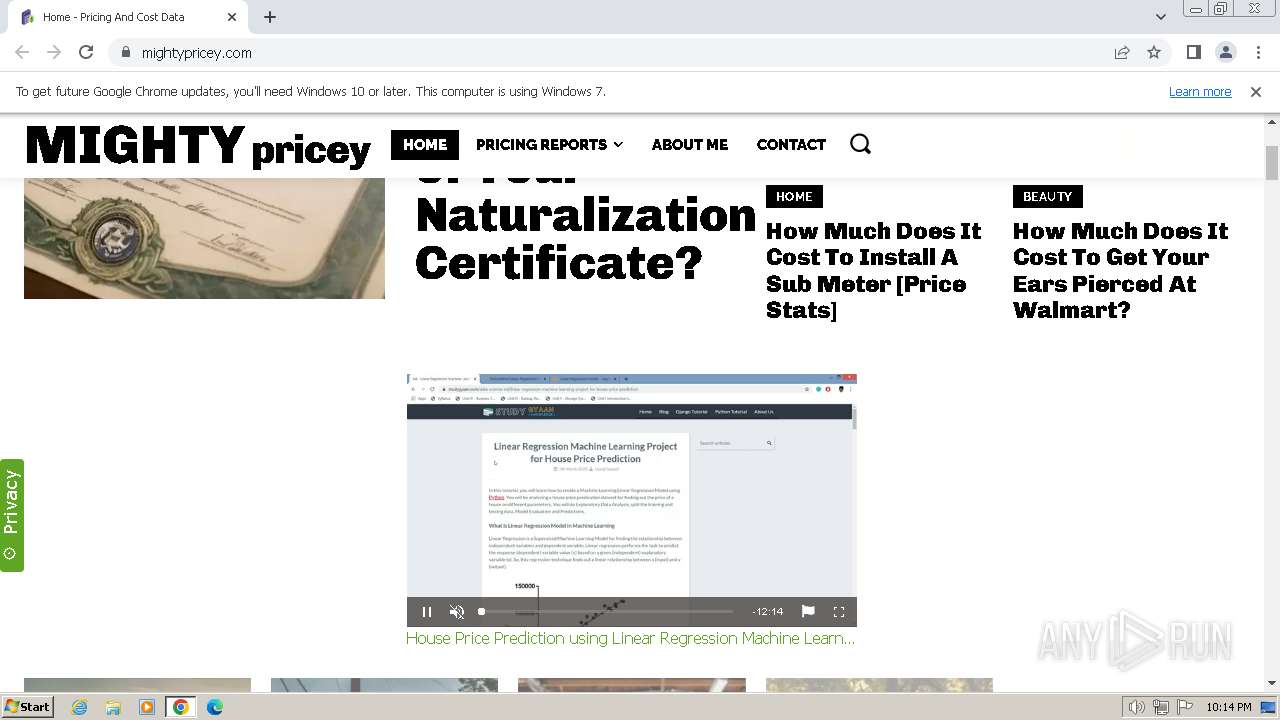The width and height of the screenshot is (1280, 720).
Task: Open the site search magnifier icon
Action: click(860, 144)
